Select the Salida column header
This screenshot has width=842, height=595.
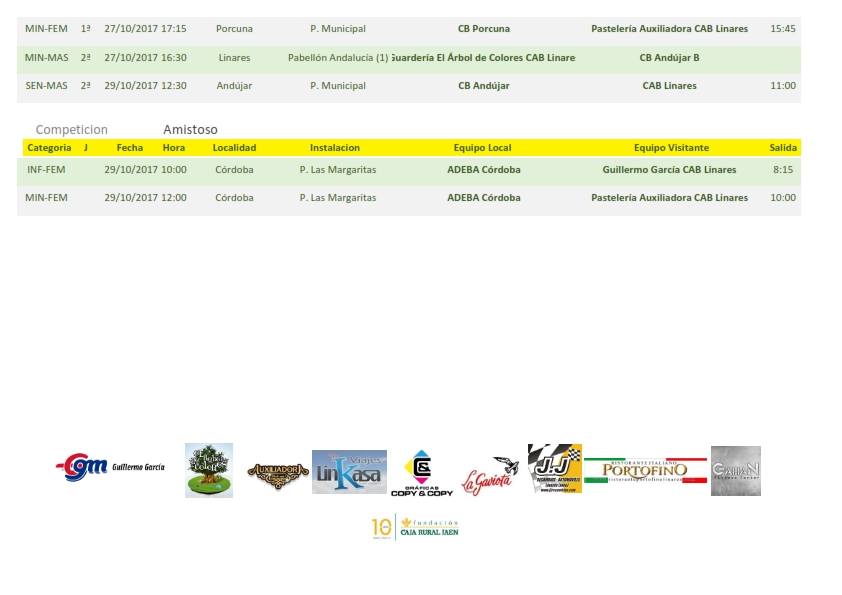pyautogui.click(x=783, y=148)
